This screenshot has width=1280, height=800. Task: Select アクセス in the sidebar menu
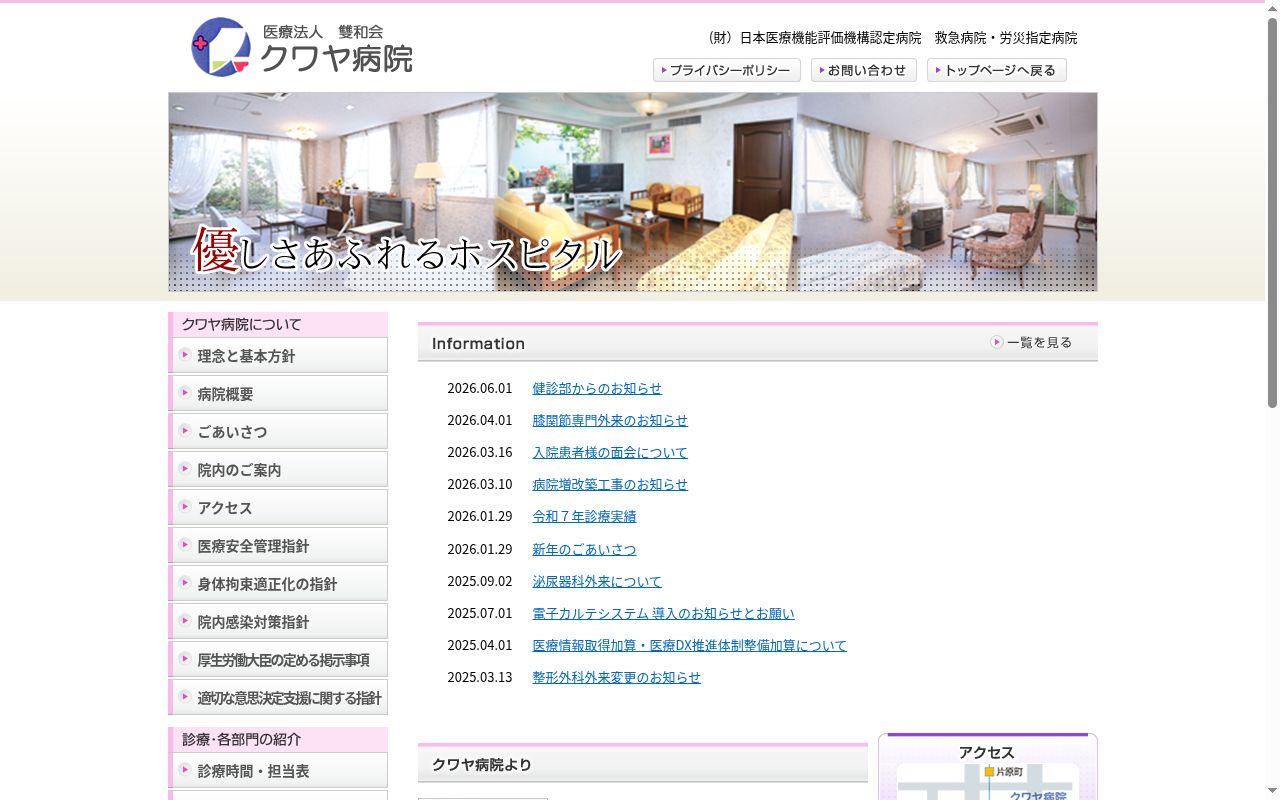click(278, 507)
